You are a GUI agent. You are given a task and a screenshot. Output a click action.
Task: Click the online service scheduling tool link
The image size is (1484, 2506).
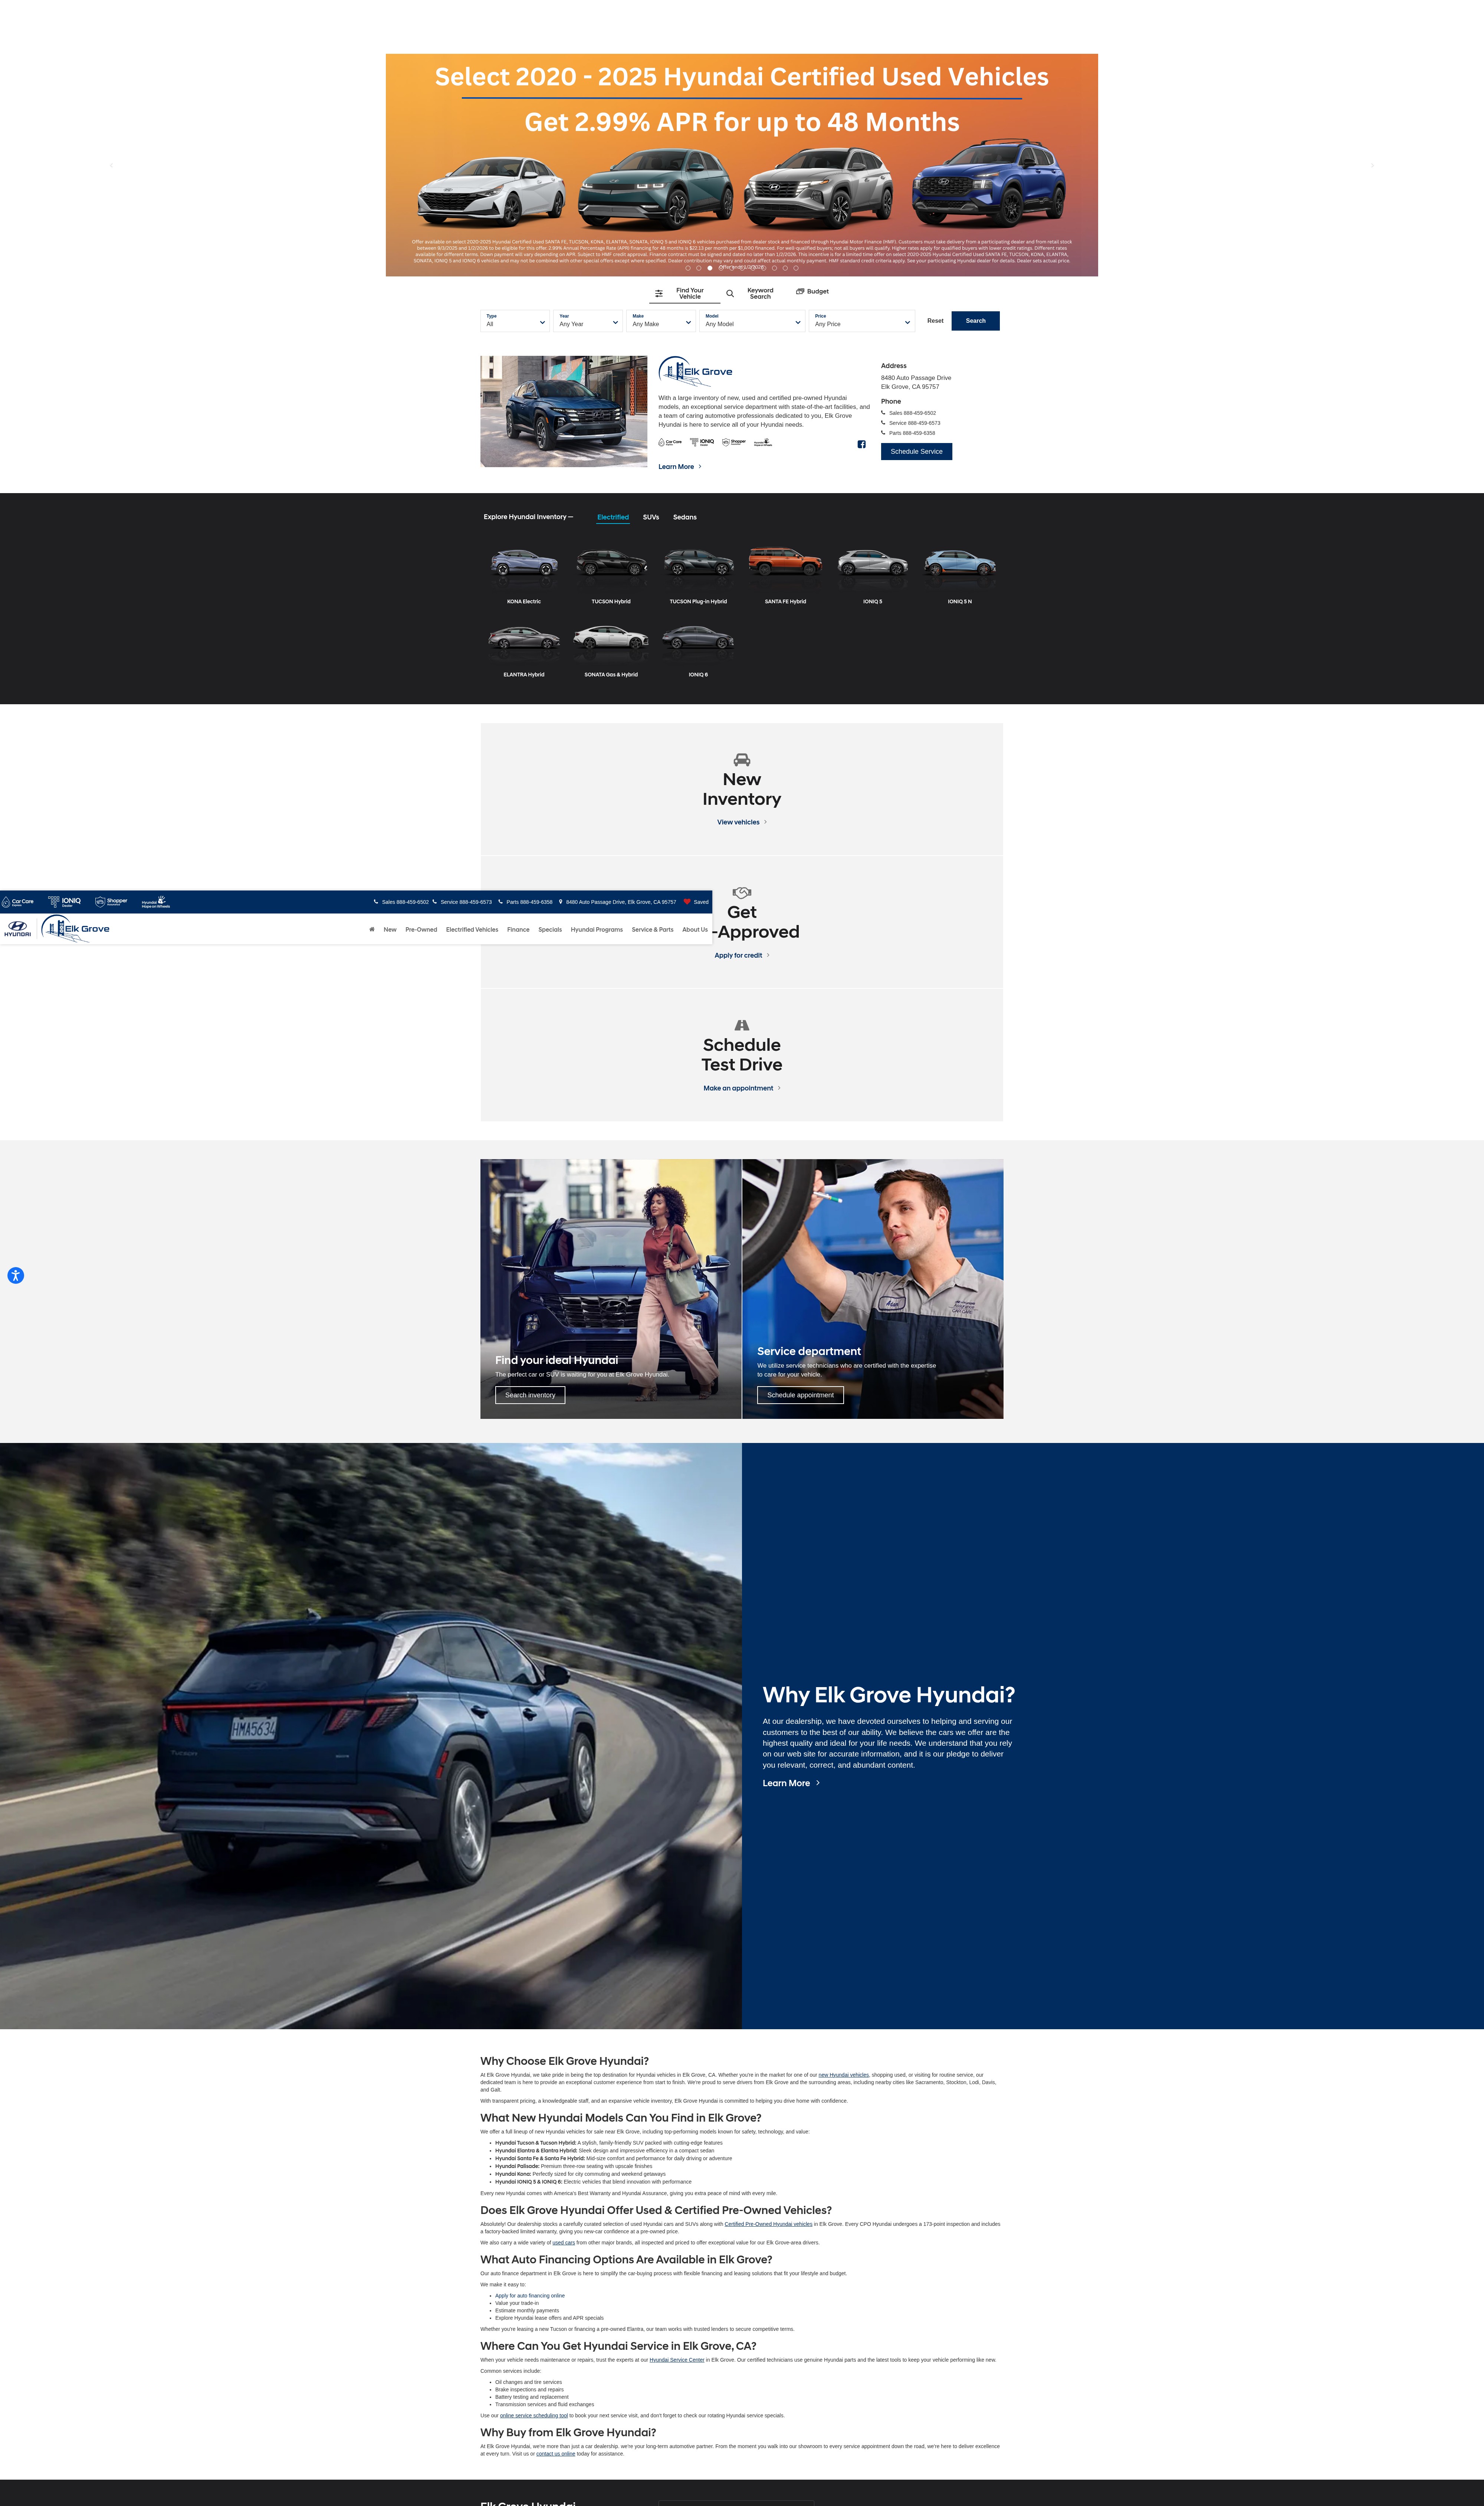(534, 2415)
